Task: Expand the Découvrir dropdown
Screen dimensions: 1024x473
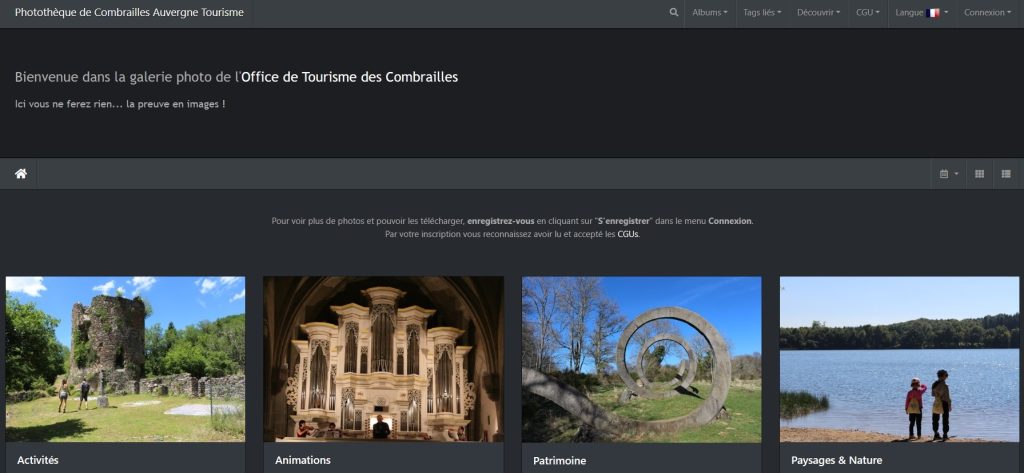Action: pos(817,13)
